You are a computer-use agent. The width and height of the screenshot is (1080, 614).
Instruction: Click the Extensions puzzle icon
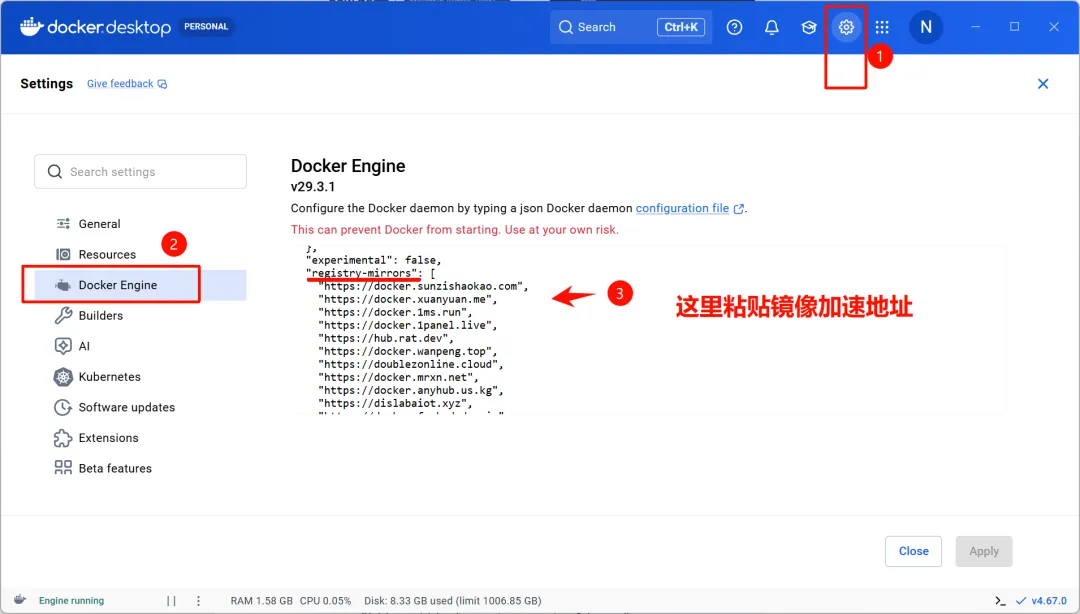click(x=63, y=438)
